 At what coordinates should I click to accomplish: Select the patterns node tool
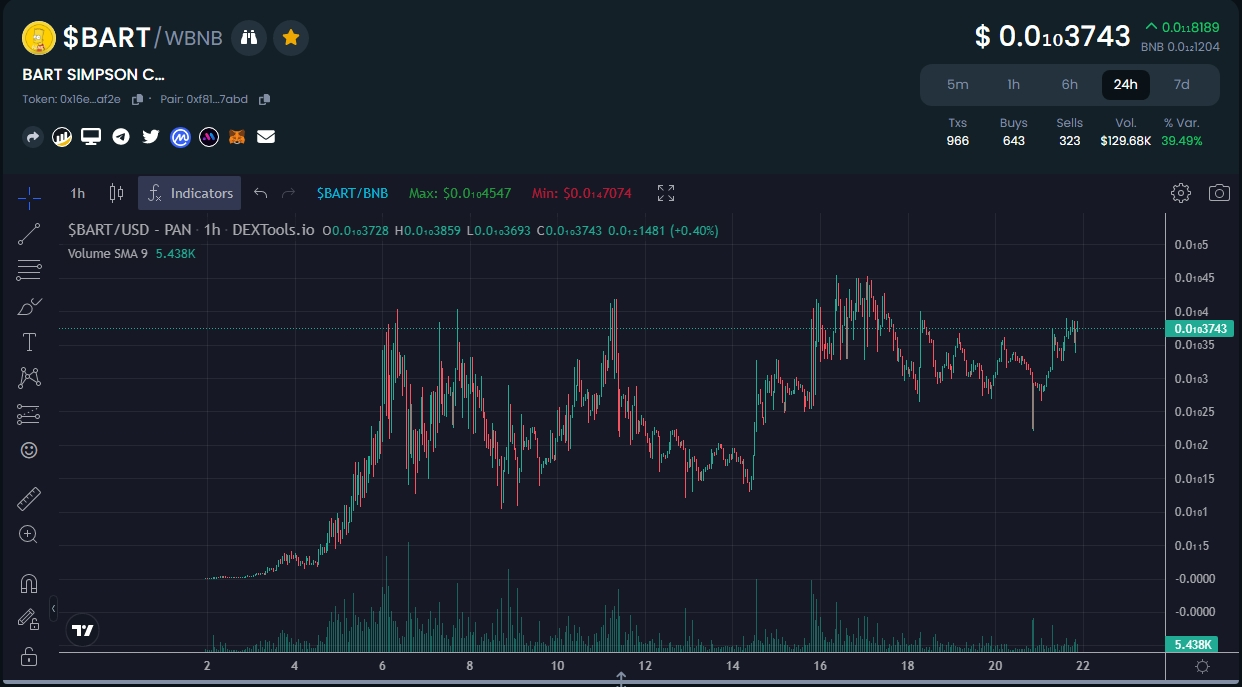[29, 378]
